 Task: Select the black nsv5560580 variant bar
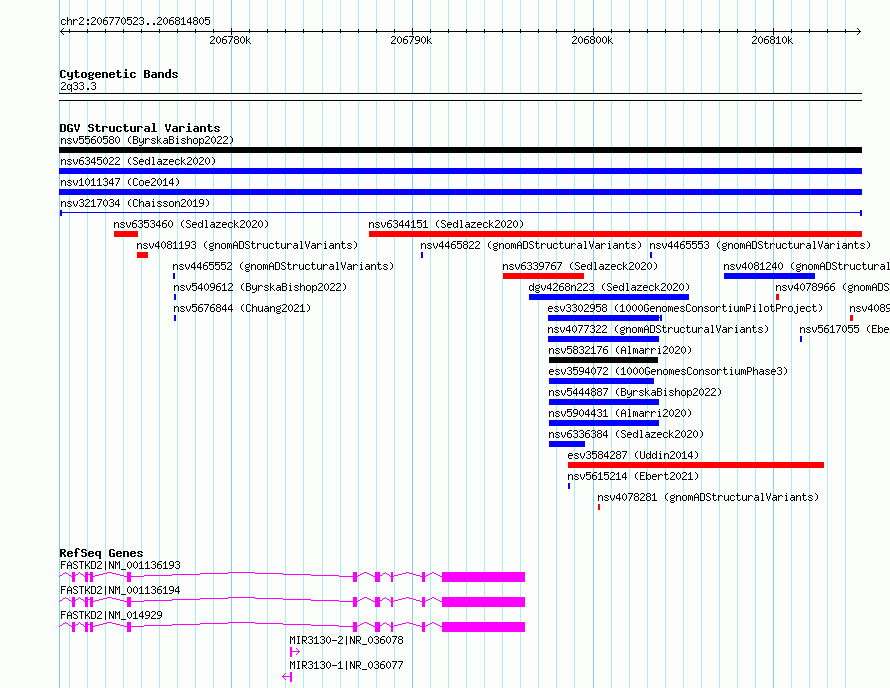pyautogui.click(x=460, y=150)
